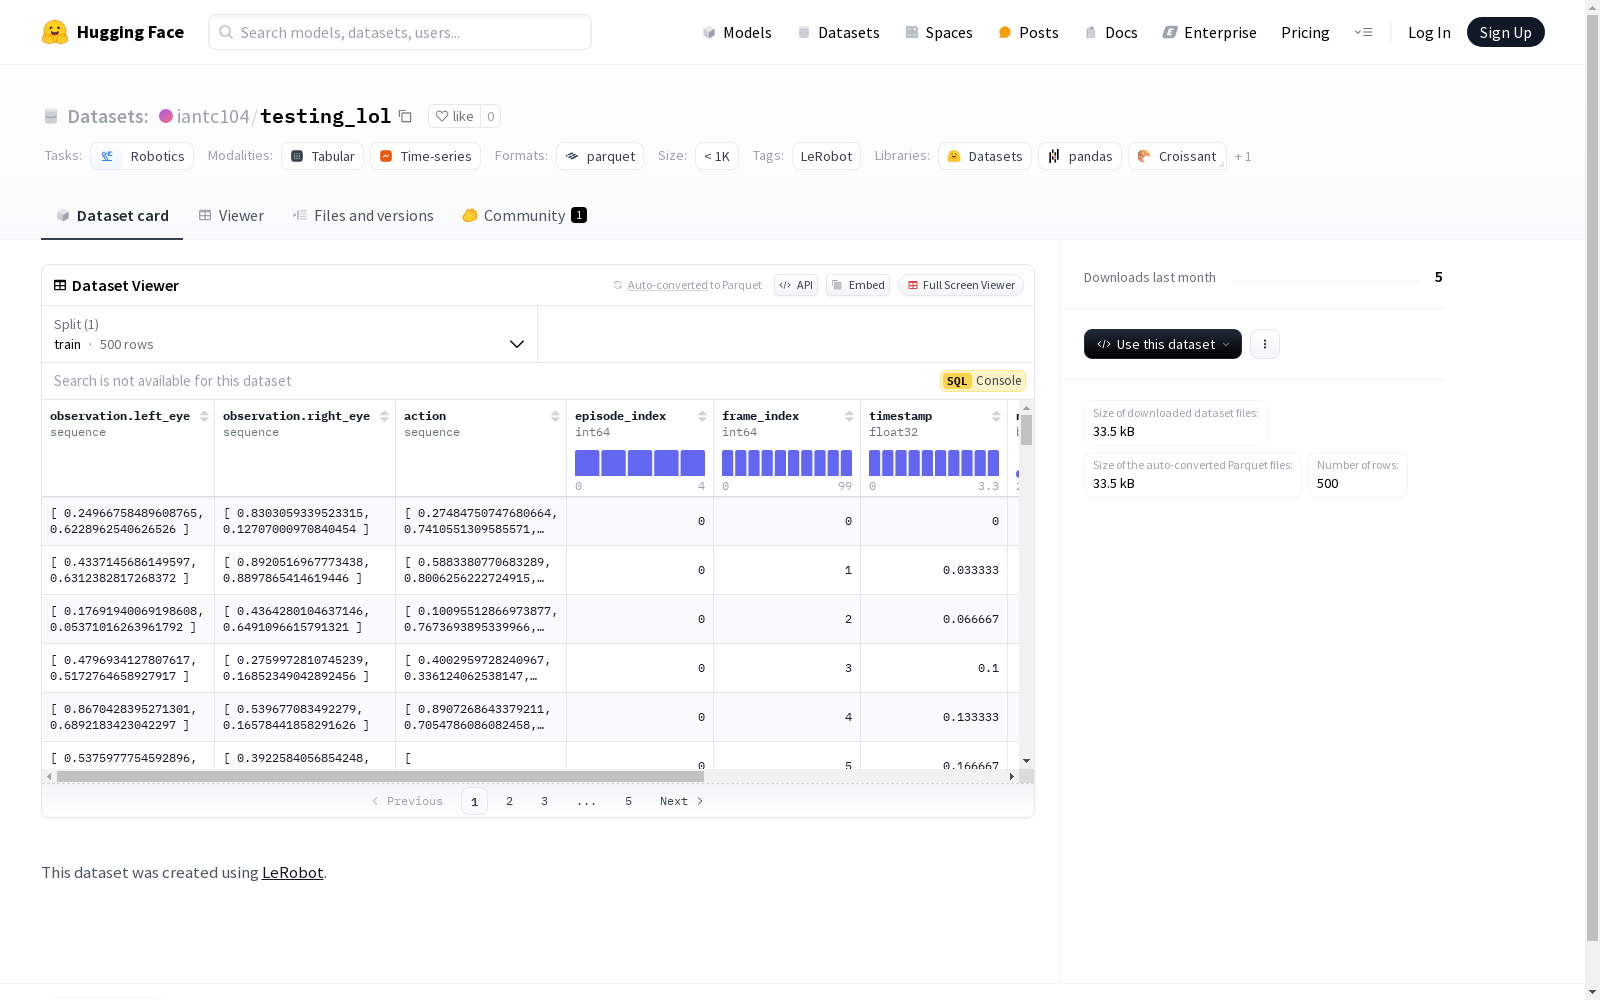The height and width of the screenshot is (1000, 1600).
Task: Click the table's vertical scrollbar thumb
Action: point(1026,430)
